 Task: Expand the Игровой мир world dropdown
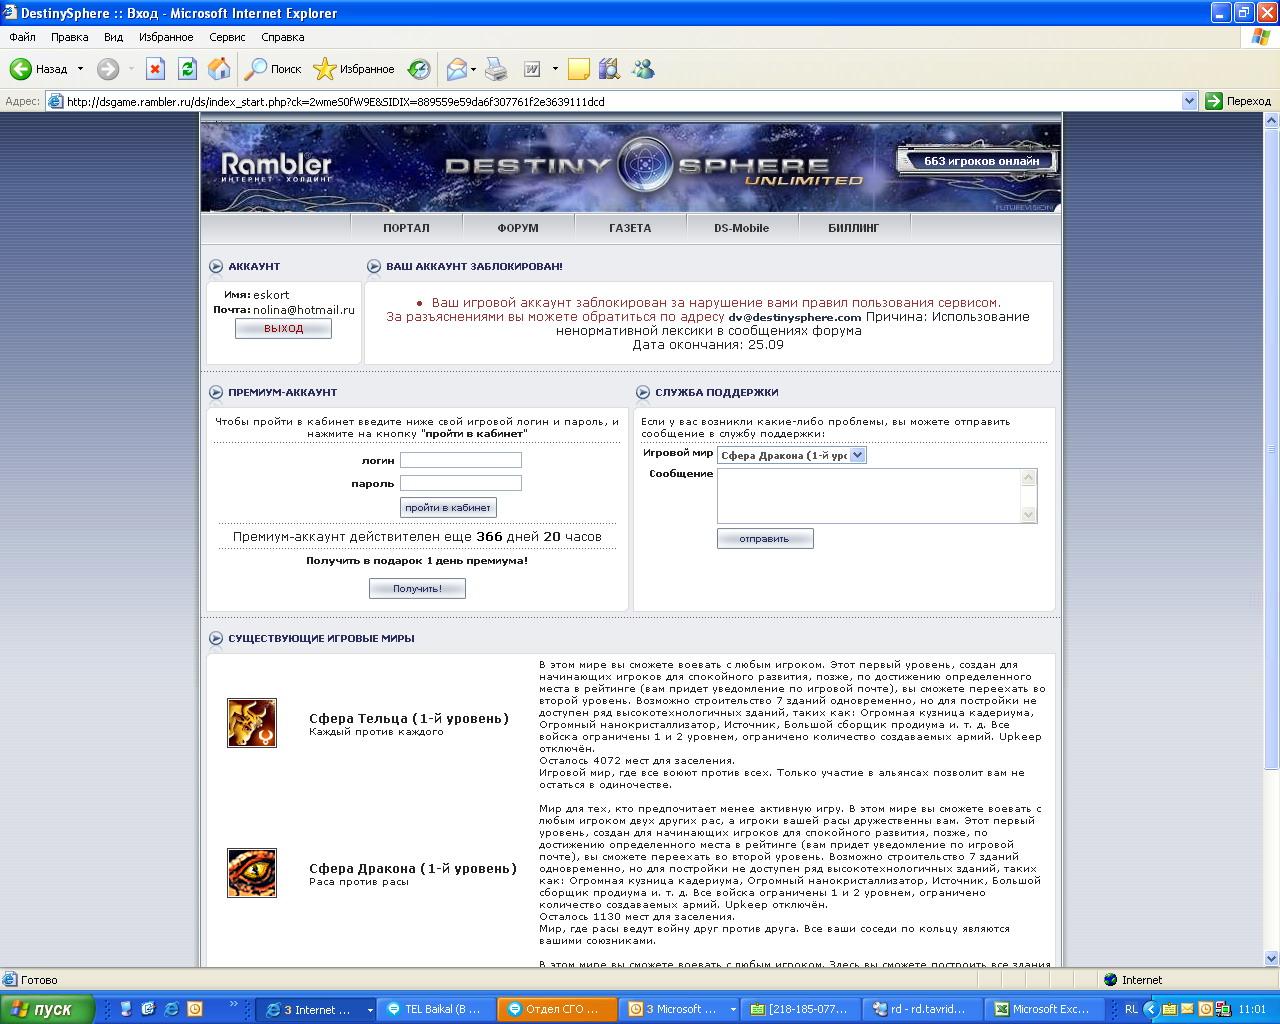tap(792, 455)
